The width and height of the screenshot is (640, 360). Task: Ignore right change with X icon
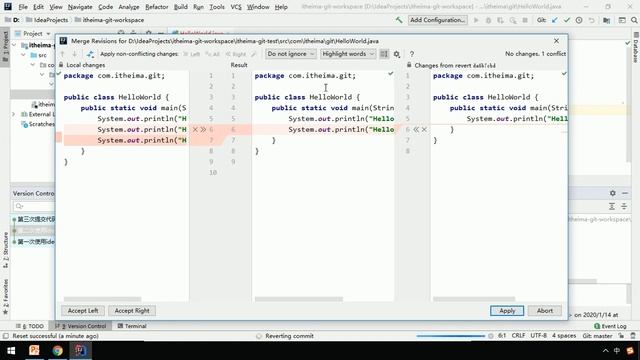pos(424,129)
